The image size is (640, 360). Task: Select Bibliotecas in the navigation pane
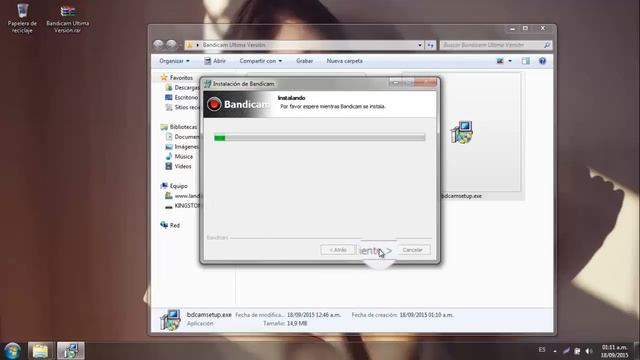pyautogui.click(x=179, y=127)
